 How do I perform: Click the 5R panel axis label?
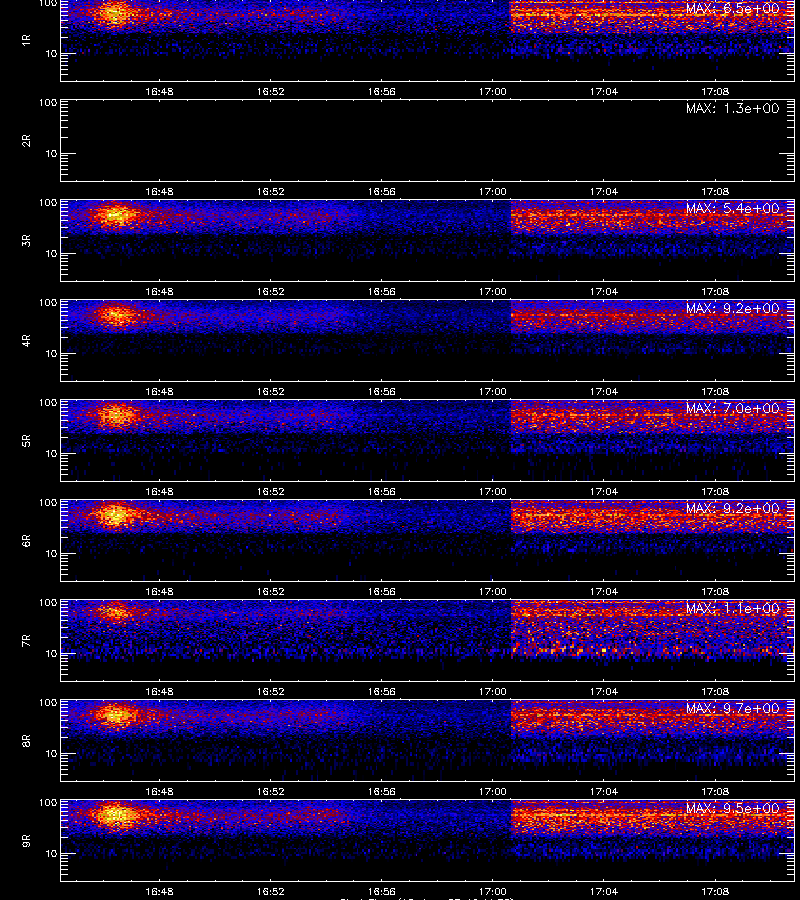point(26,441)
